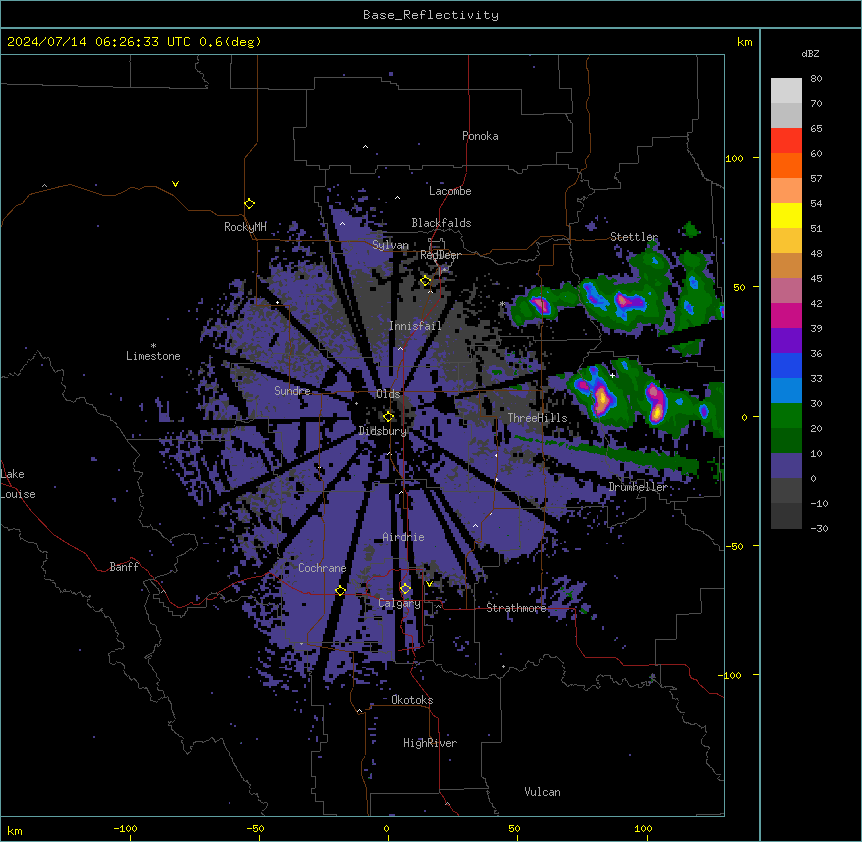Viewport: 862px width, 842px height.
Task: Click the Didsbury town label
Action: (x=383, y=431)
